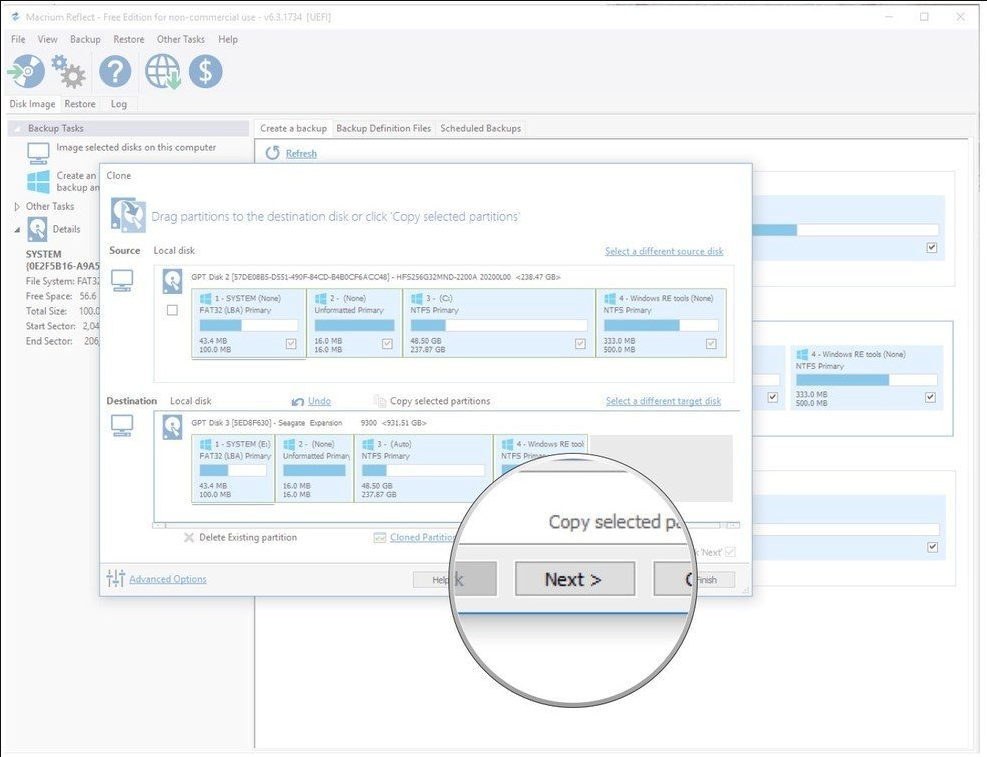
Task: Click Windows logo on source 1 - SYSTEM partition
Action: pyautogui.click(x=205, y=298)
